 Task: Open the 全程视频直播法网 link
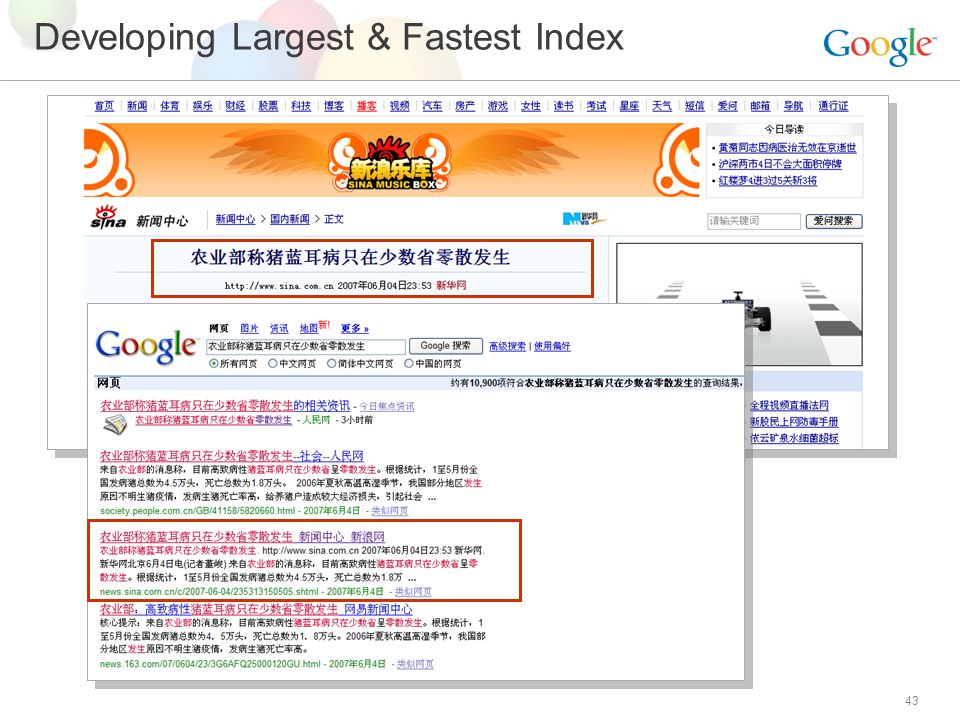click(x=790, y=405)
